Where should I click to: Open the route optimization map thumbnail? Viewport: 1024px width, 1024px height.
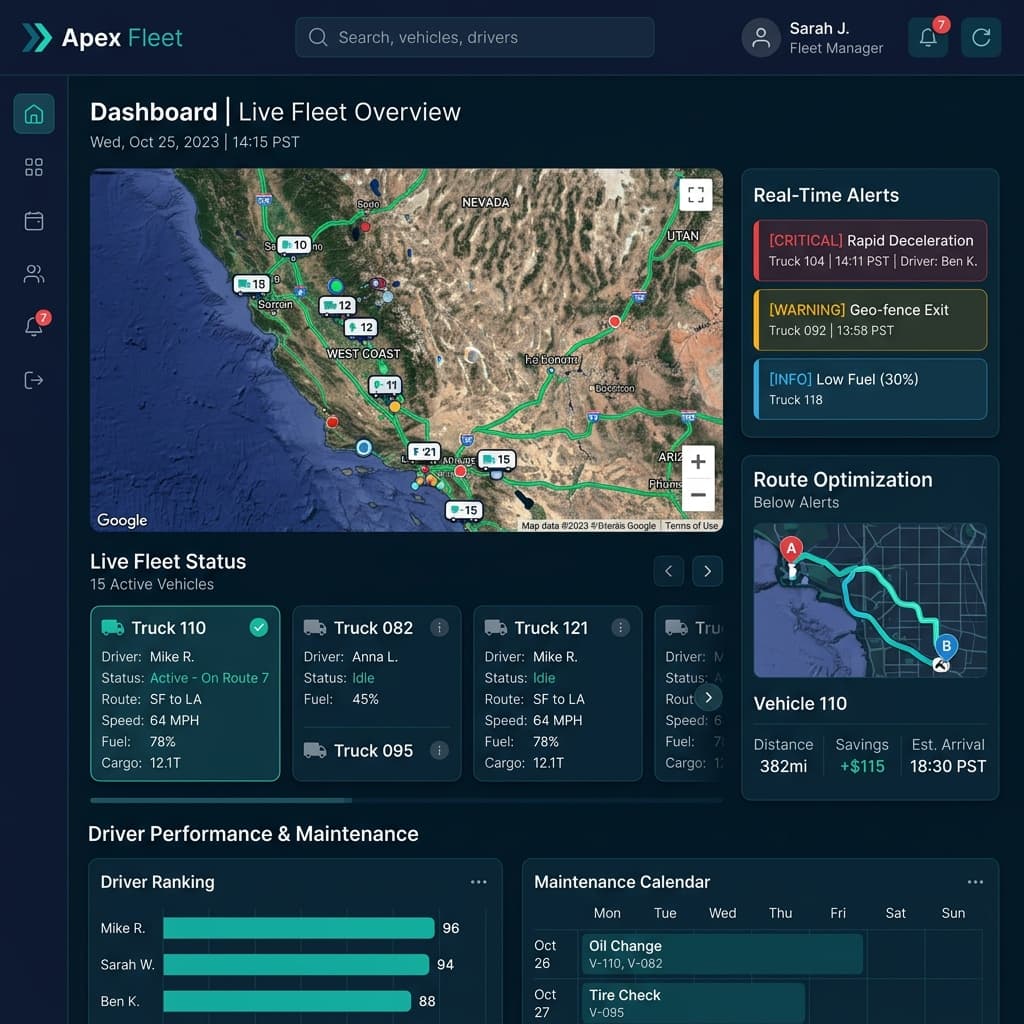tap(870, 600)
